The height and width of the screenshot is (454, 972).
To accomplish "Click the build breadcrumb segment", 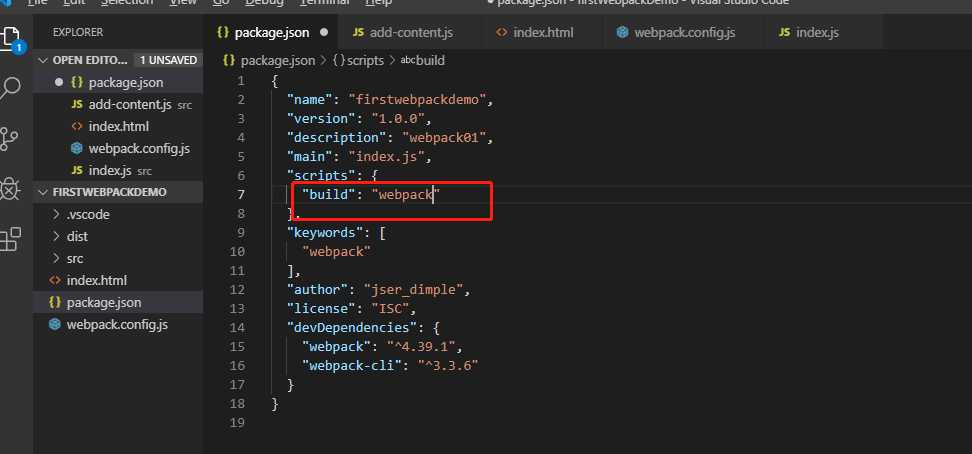I will click(x=430, y=61).
